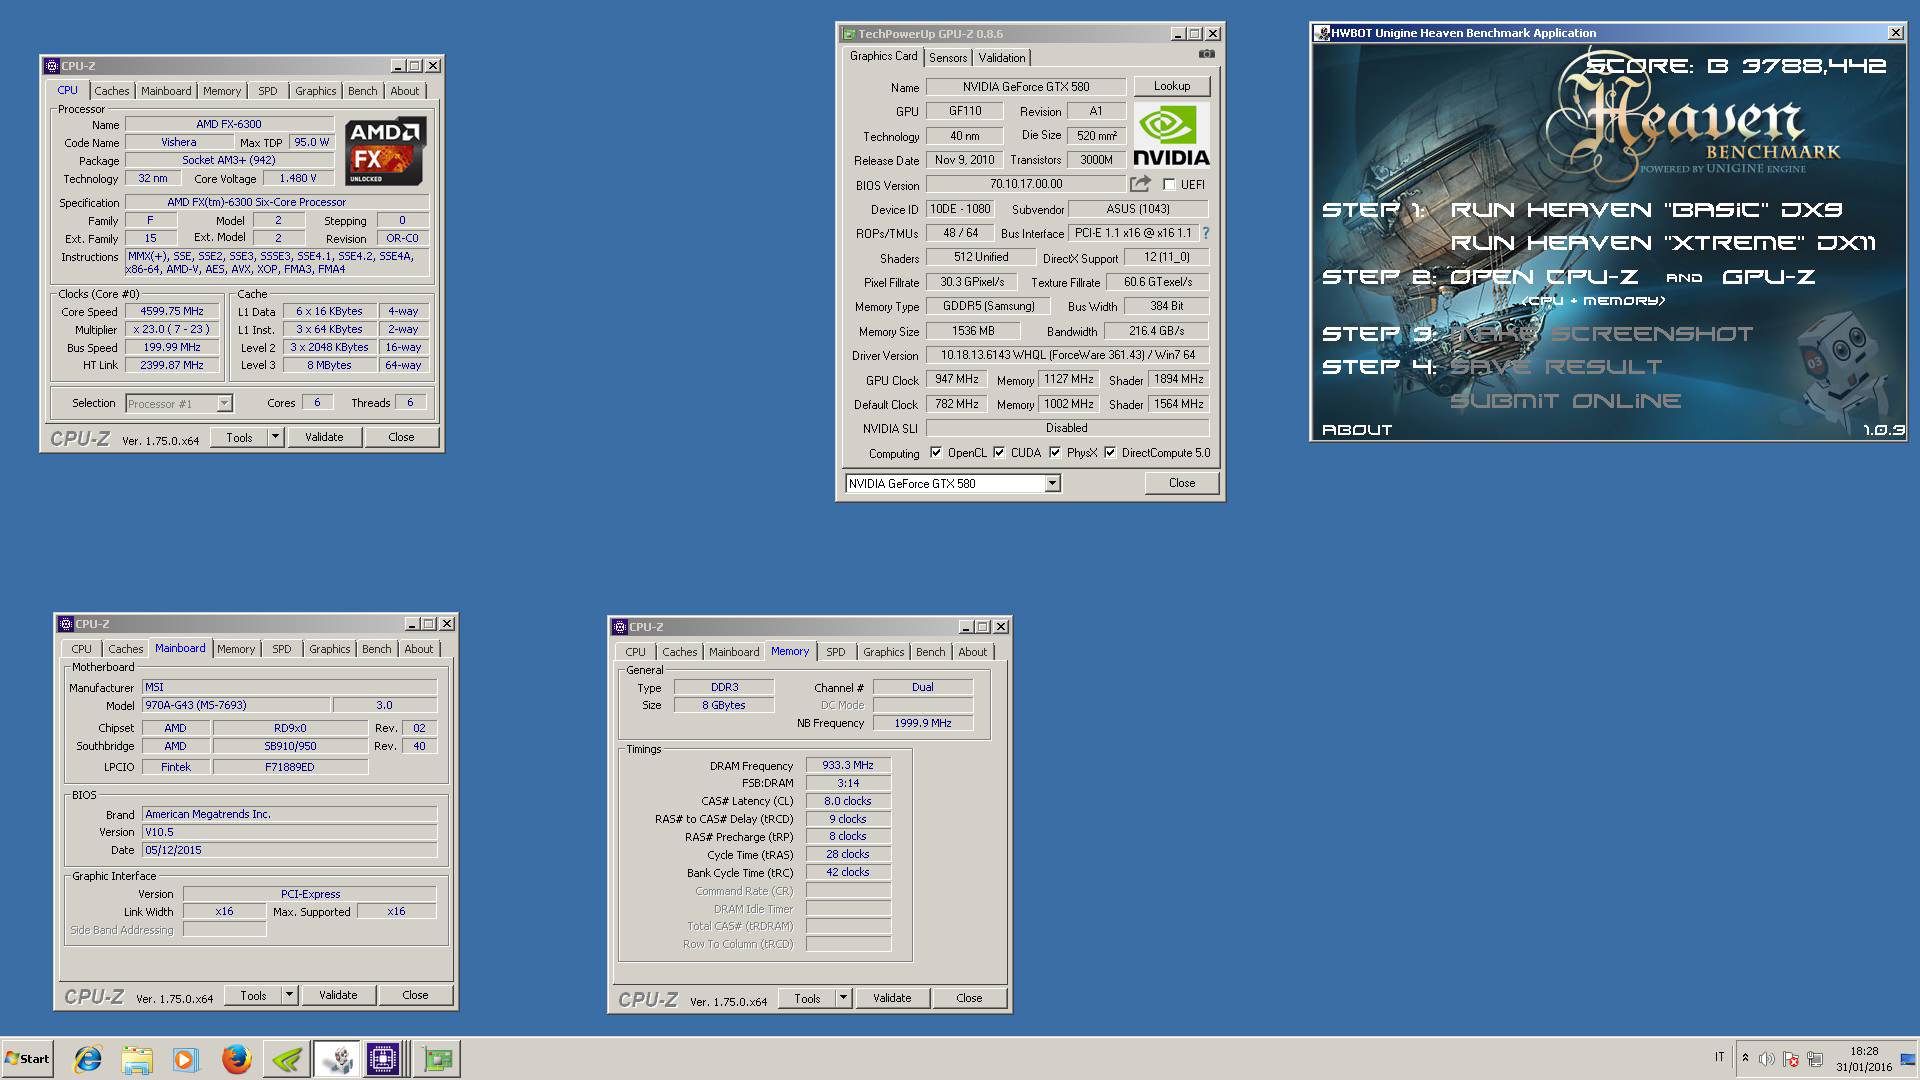Click the Core Speed value 4599.75 MHz
Image resolution: width=1920 pixels, height=1080 pixels.
click(172, 312)
